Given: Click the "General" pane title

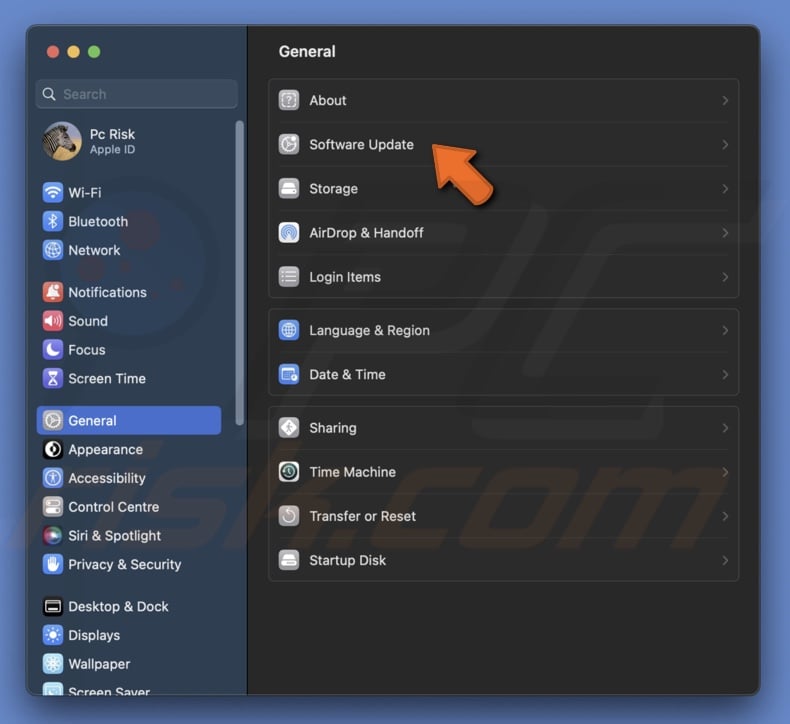Looking at the screenshot, I should [307, 51].
